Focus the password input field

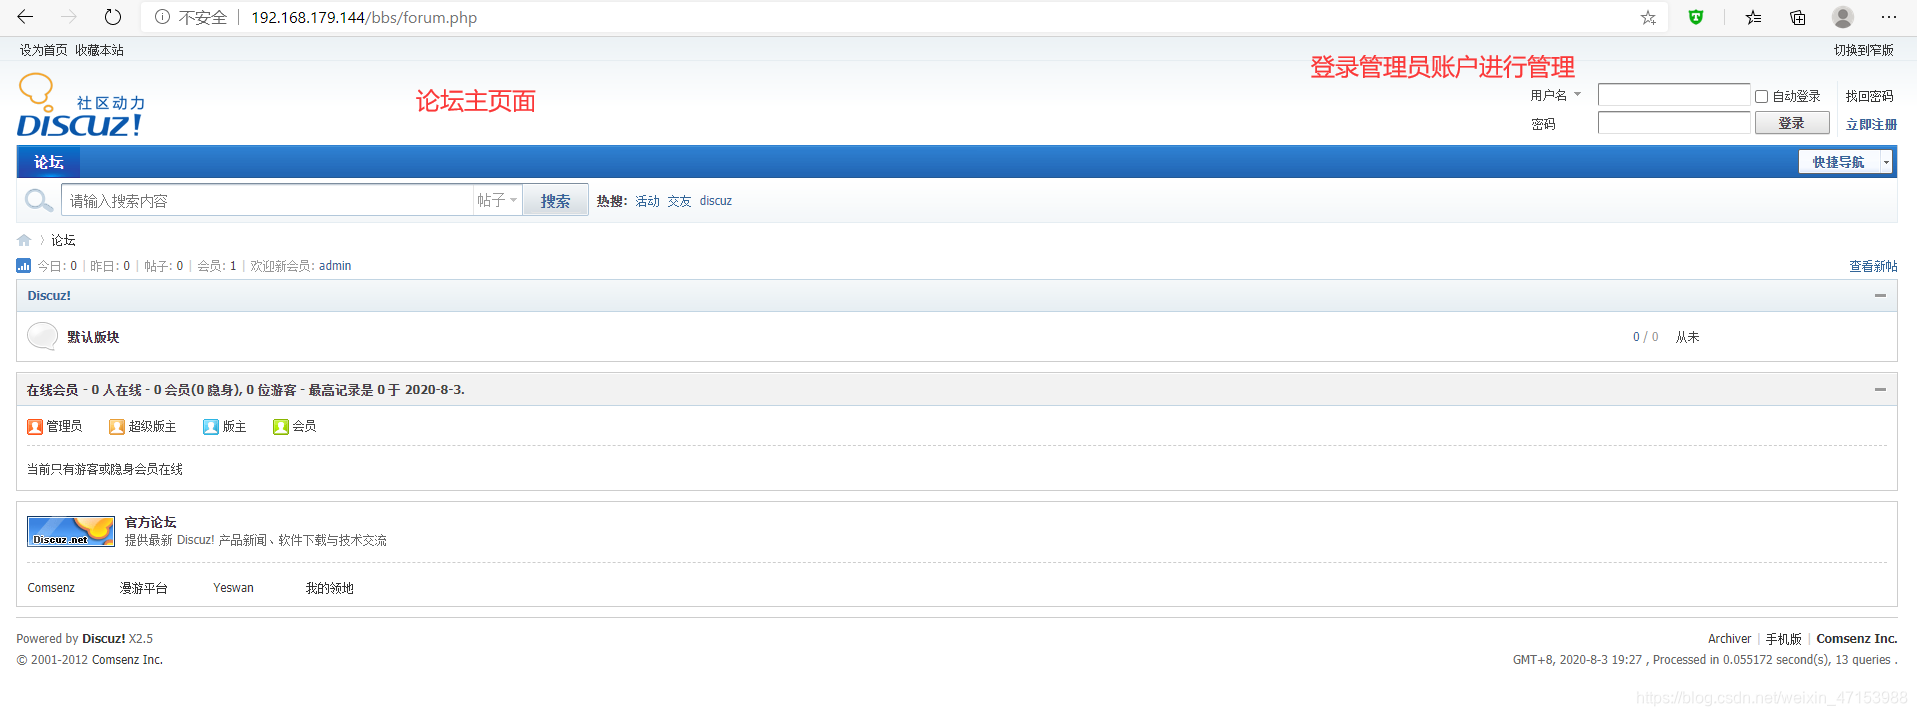[1674, 123]
